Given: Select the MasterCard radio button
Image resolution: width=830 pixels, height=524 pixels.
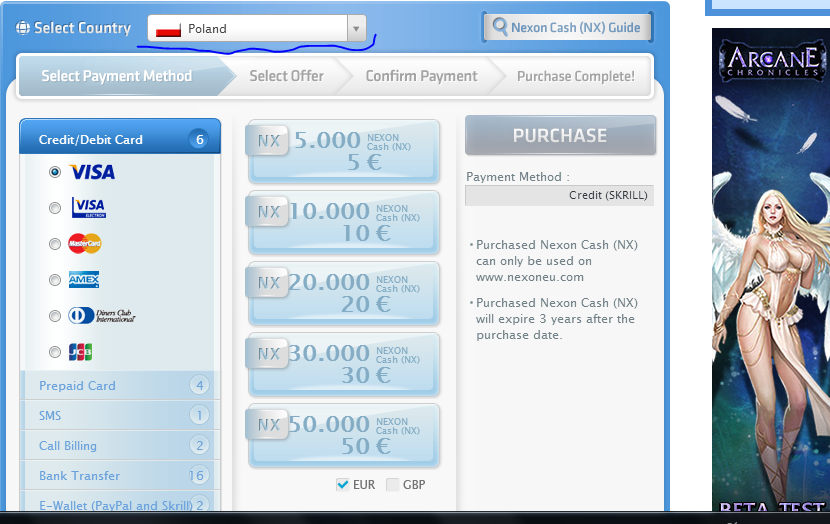Looking at the screenshot, I should click(55, 244).
